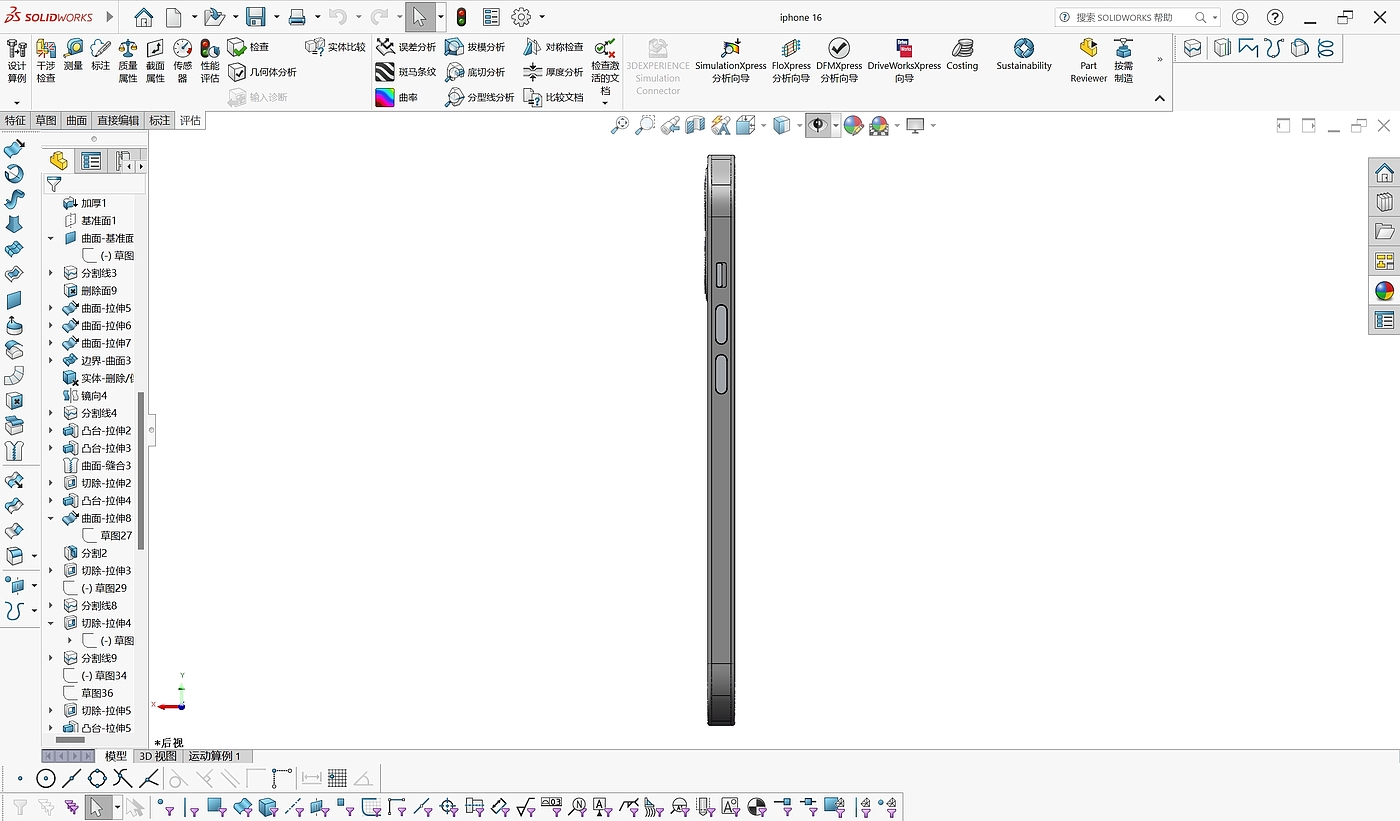The height and width of the screenshot is (821, 1400).
Task: Click the 测量 measure tool
Action: [x=73, y=55]
